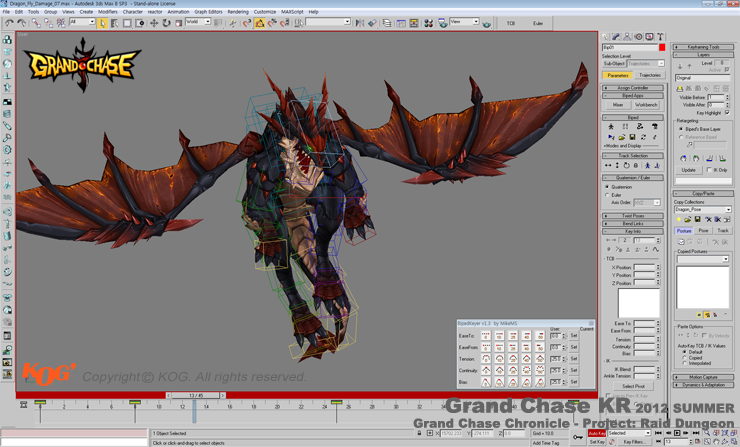Click the Create Collection star icon
The height and width of the screenshot is (447, 740).
[679, 219]
